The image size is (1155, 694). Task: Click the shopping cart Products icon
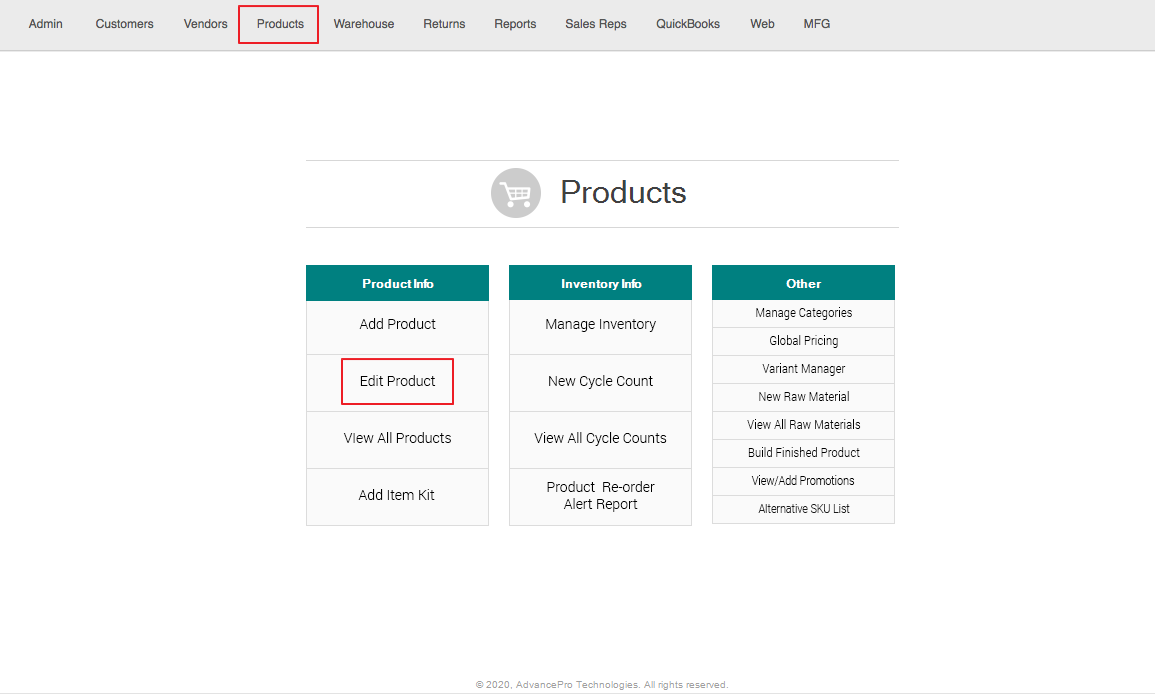pyautogui.click(x=515, y=193)
